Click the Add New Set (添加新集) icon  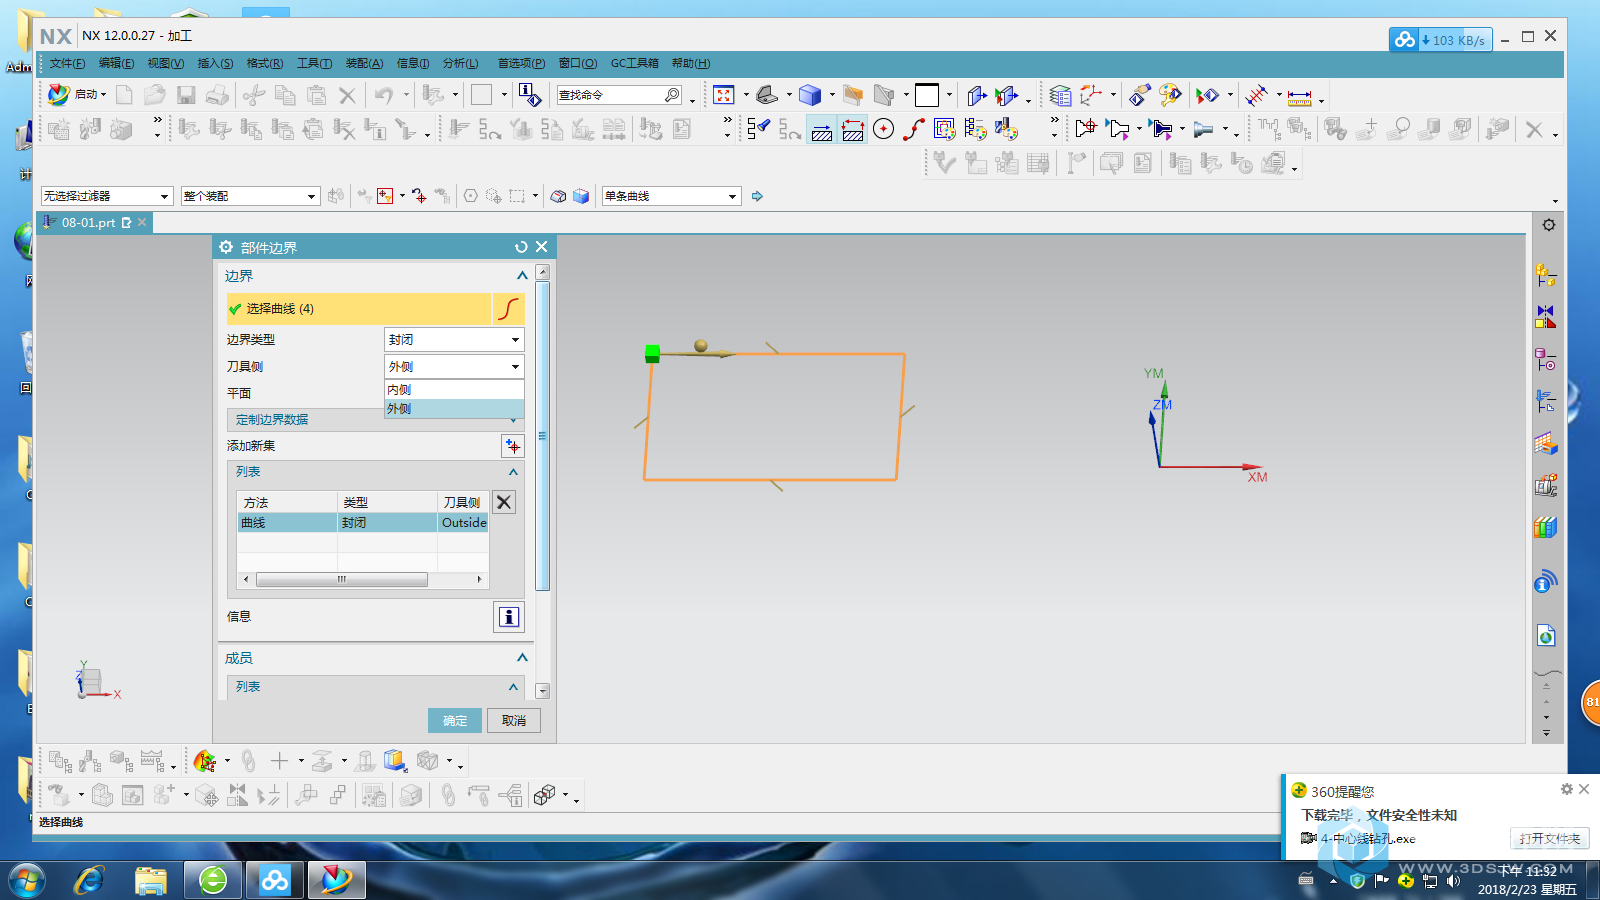point(513,446)
